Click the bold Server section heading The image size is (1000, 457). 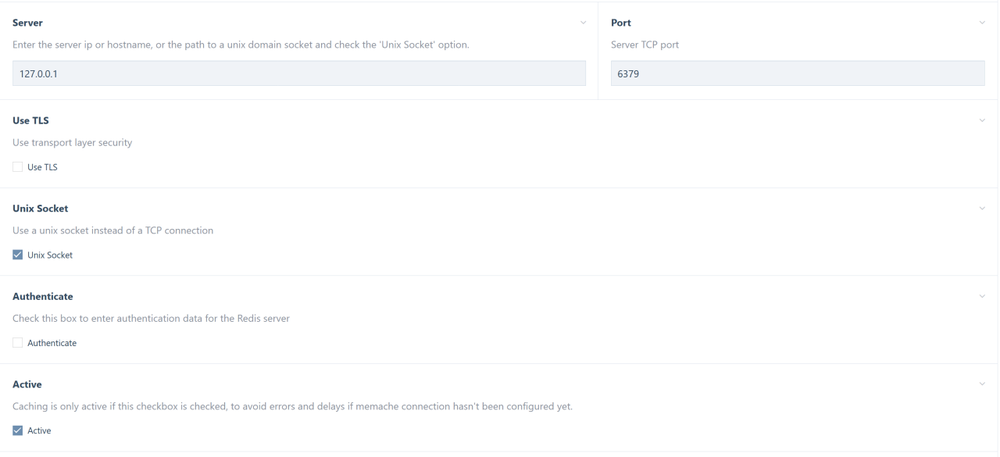[x=28, y=22]
